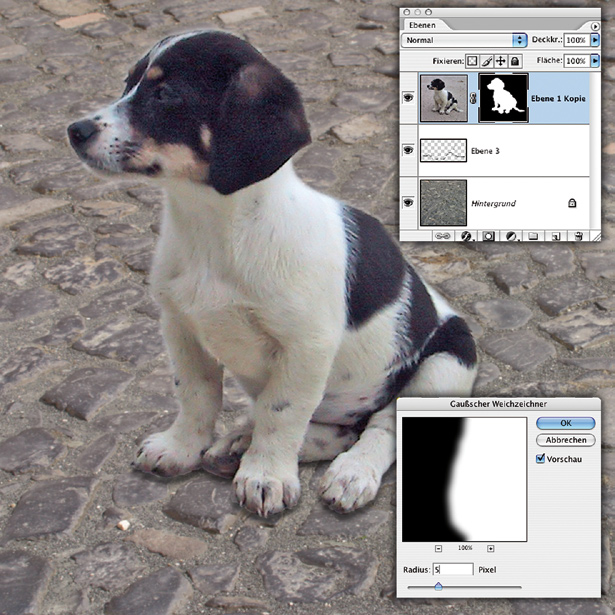Image resolution: width=615 pixels, height=615 pixels.
Task: Select the layer named Hintergrund
Action: tap(493, 204)
